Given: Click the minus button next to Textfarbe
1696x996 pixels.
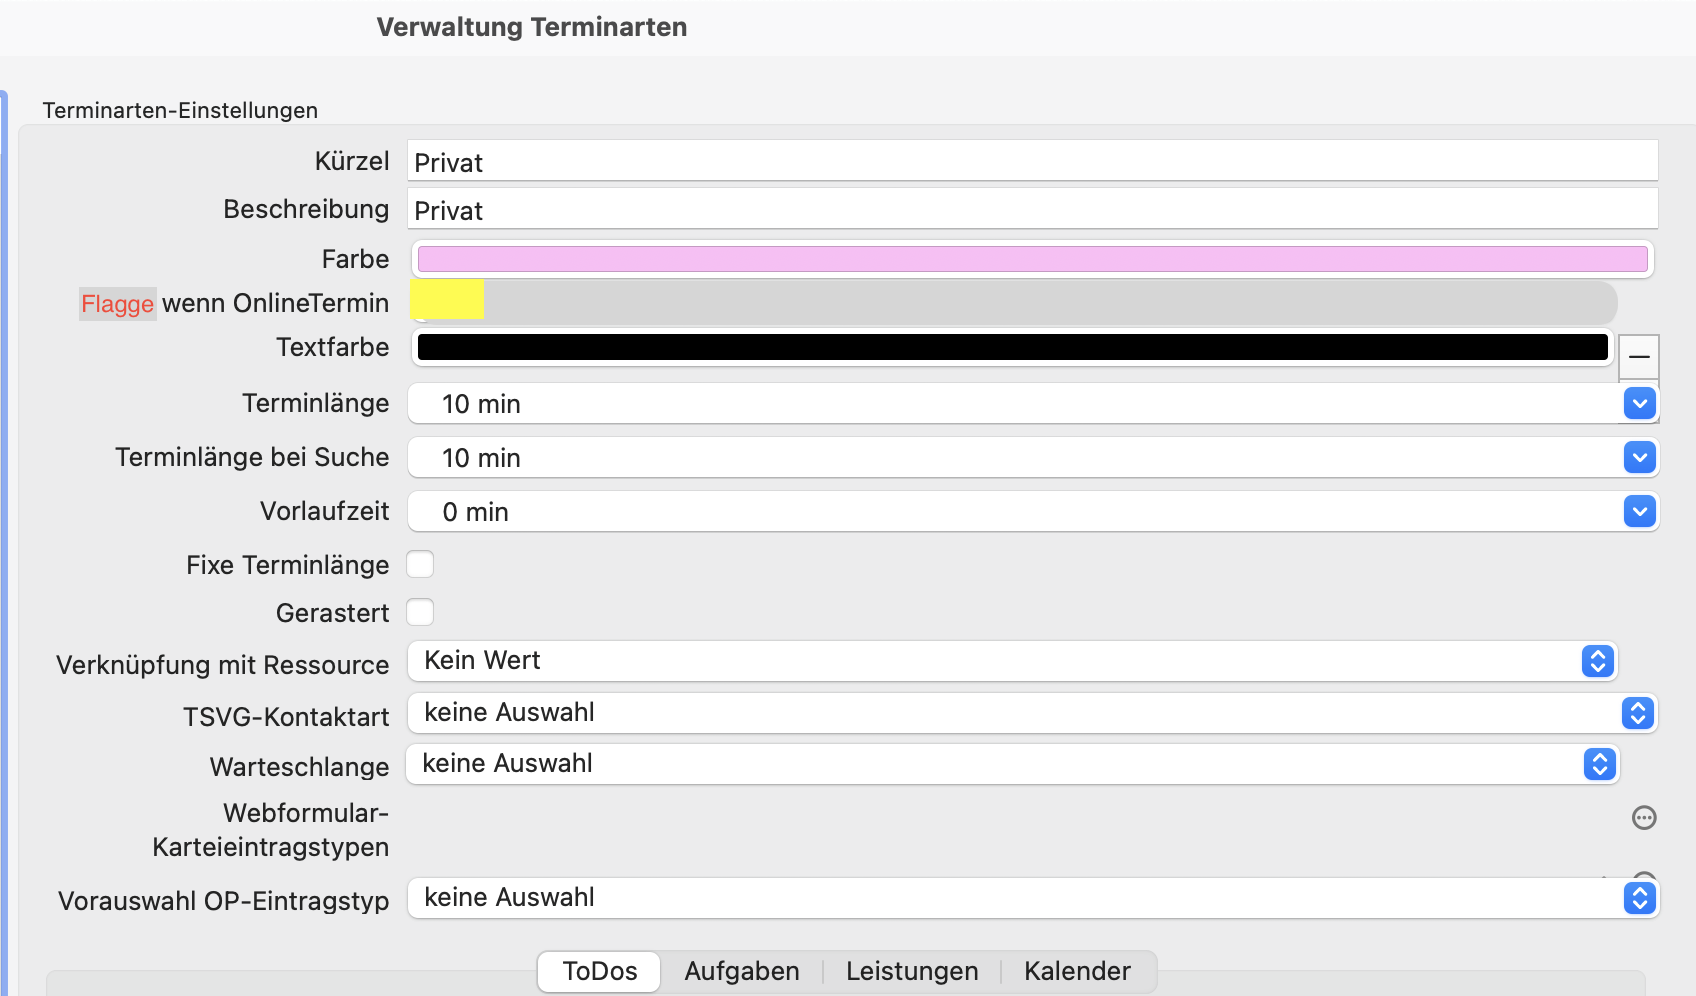Looking at the screenshot, I should (x=1638, y=356).
